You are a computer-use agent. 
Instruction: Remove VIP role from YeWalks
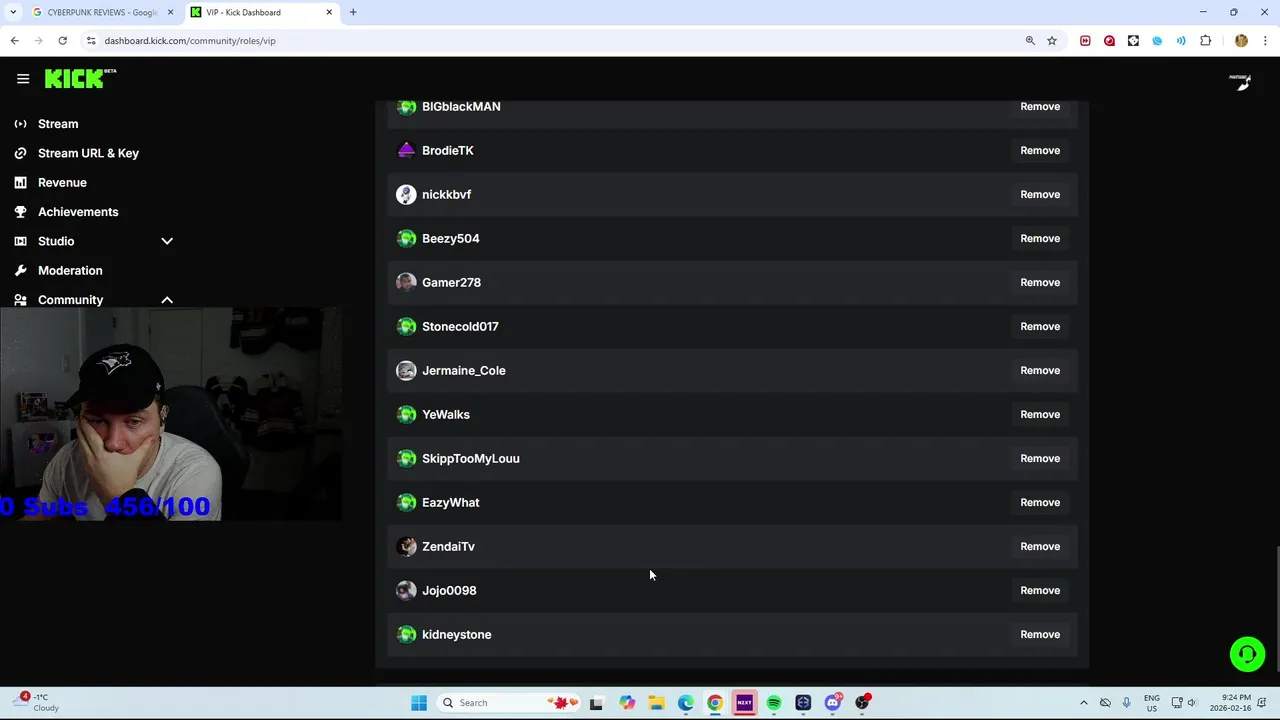(1040, 415)
